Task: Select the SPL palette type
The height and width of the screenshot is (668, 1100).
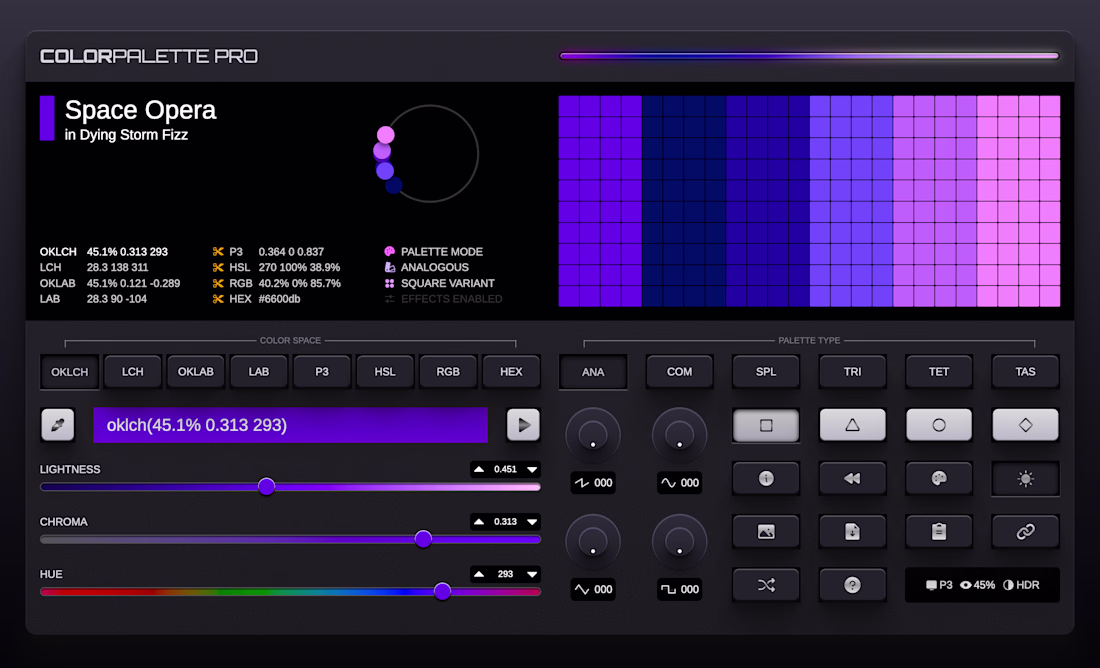Action: (766, 372)
